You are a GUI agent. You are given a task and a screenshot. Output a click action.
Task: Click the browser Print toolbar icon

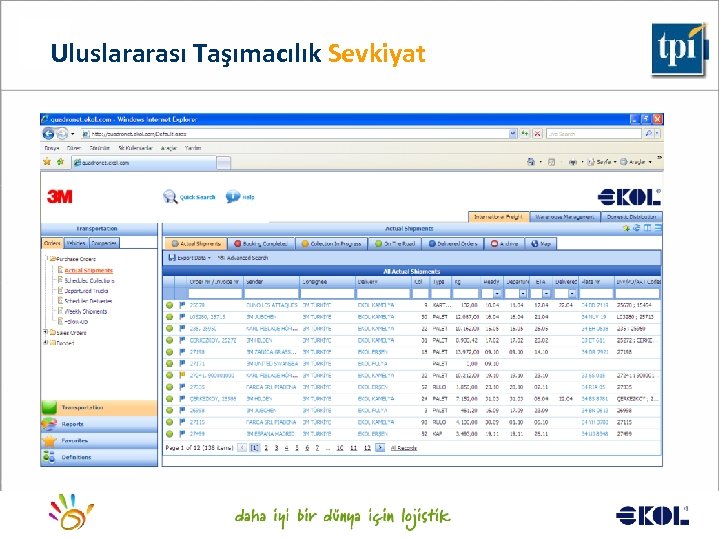[x=573, y=162]
